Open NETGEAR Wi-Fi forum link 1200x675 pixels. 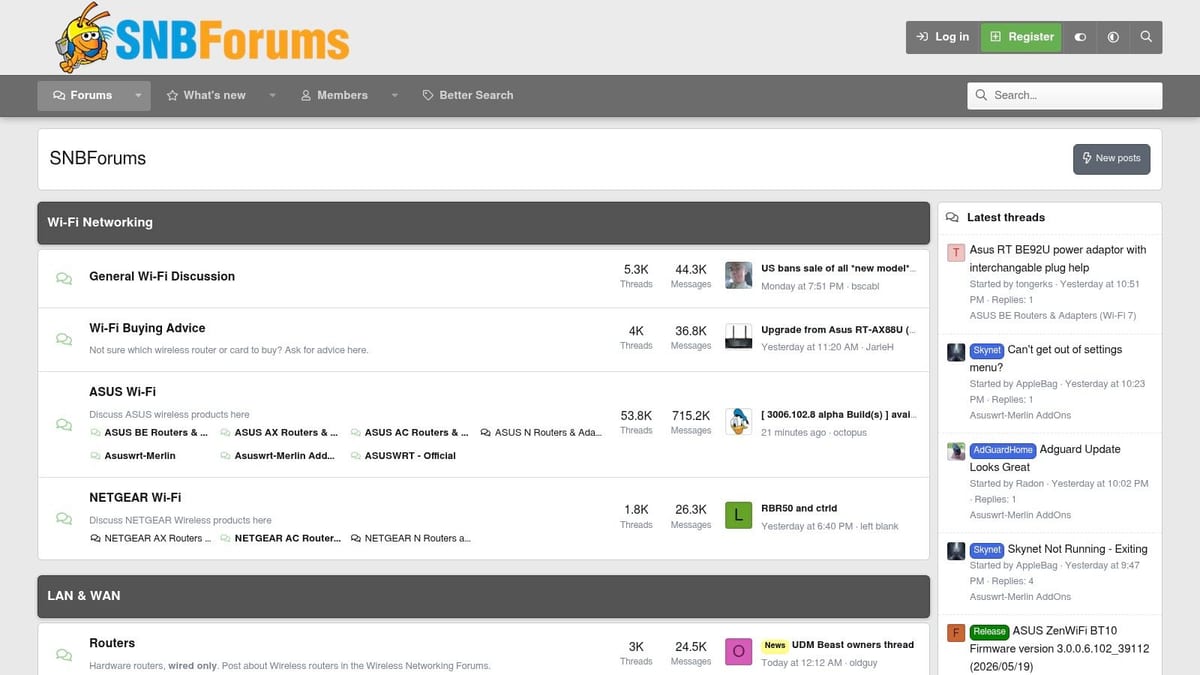tap(135, 497)
